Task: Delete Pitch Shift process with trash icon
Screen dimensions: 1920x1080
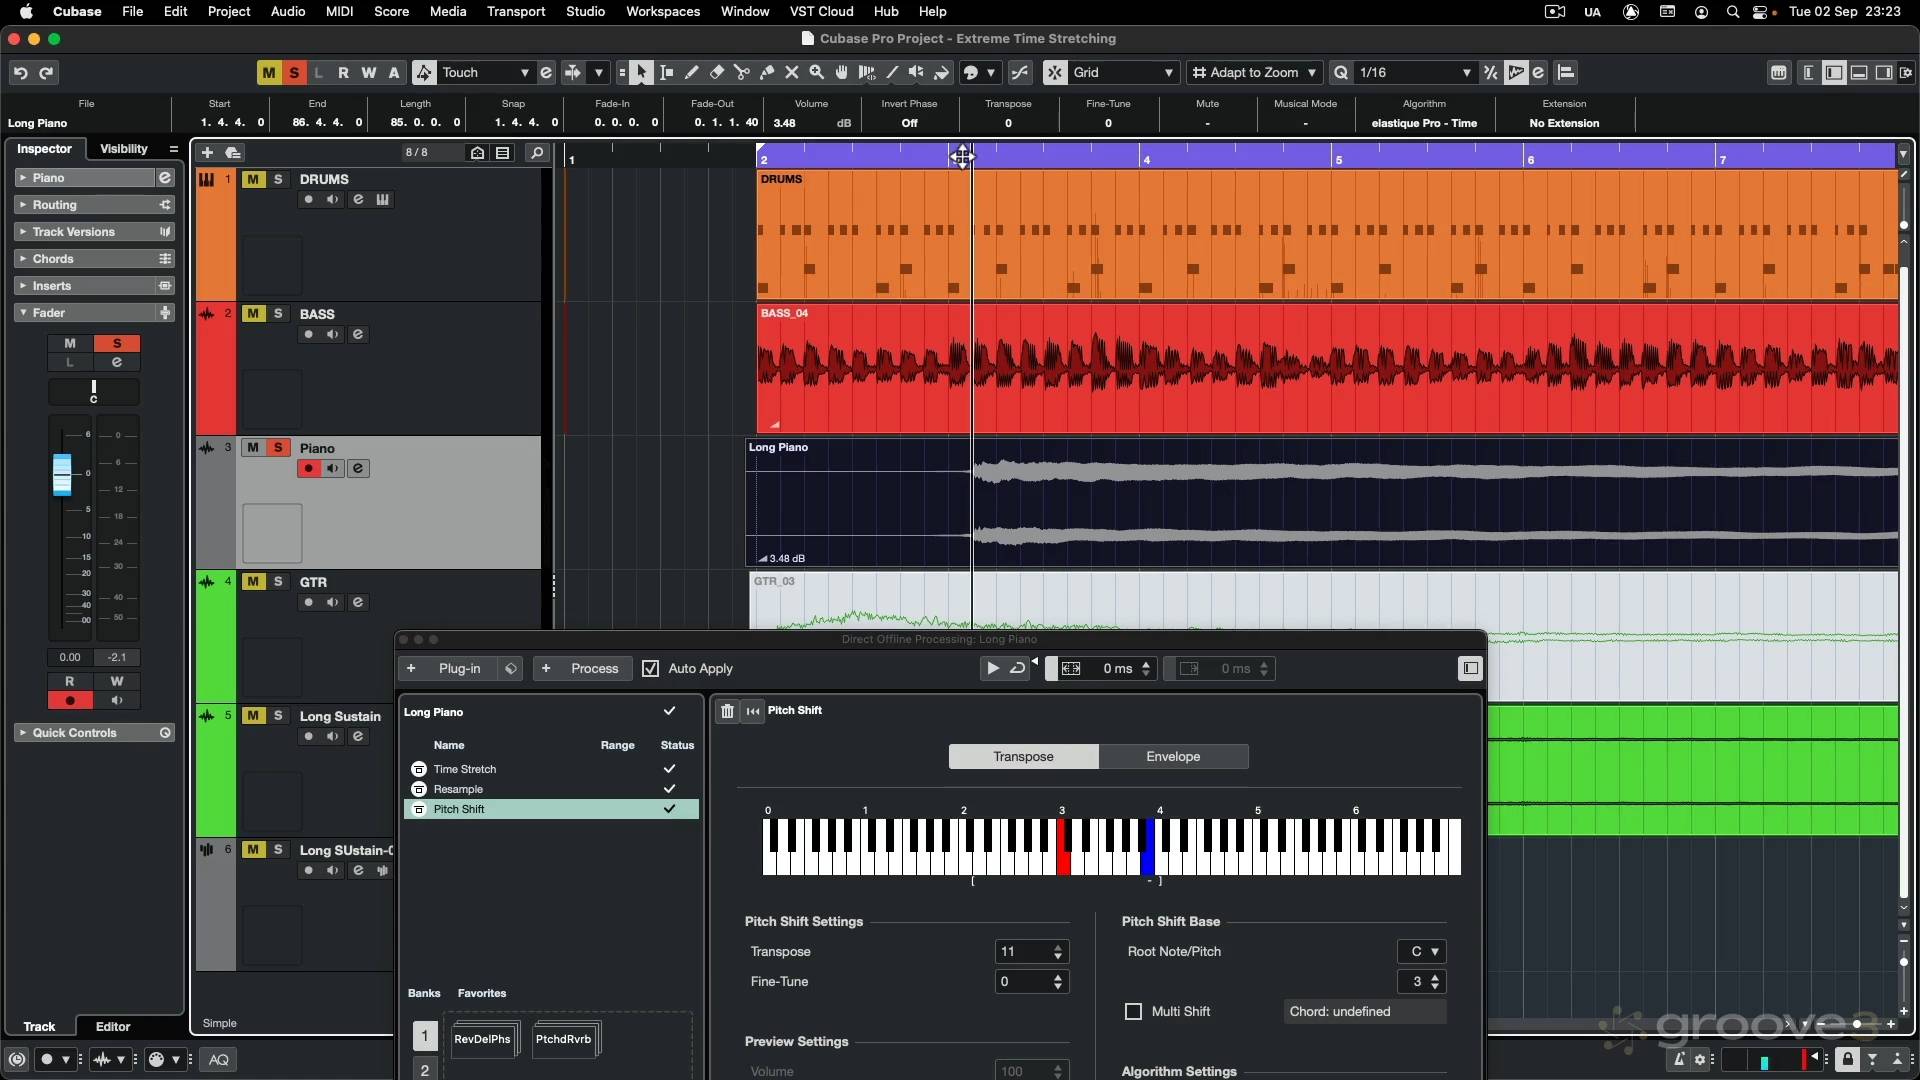Action: point(728,711)
